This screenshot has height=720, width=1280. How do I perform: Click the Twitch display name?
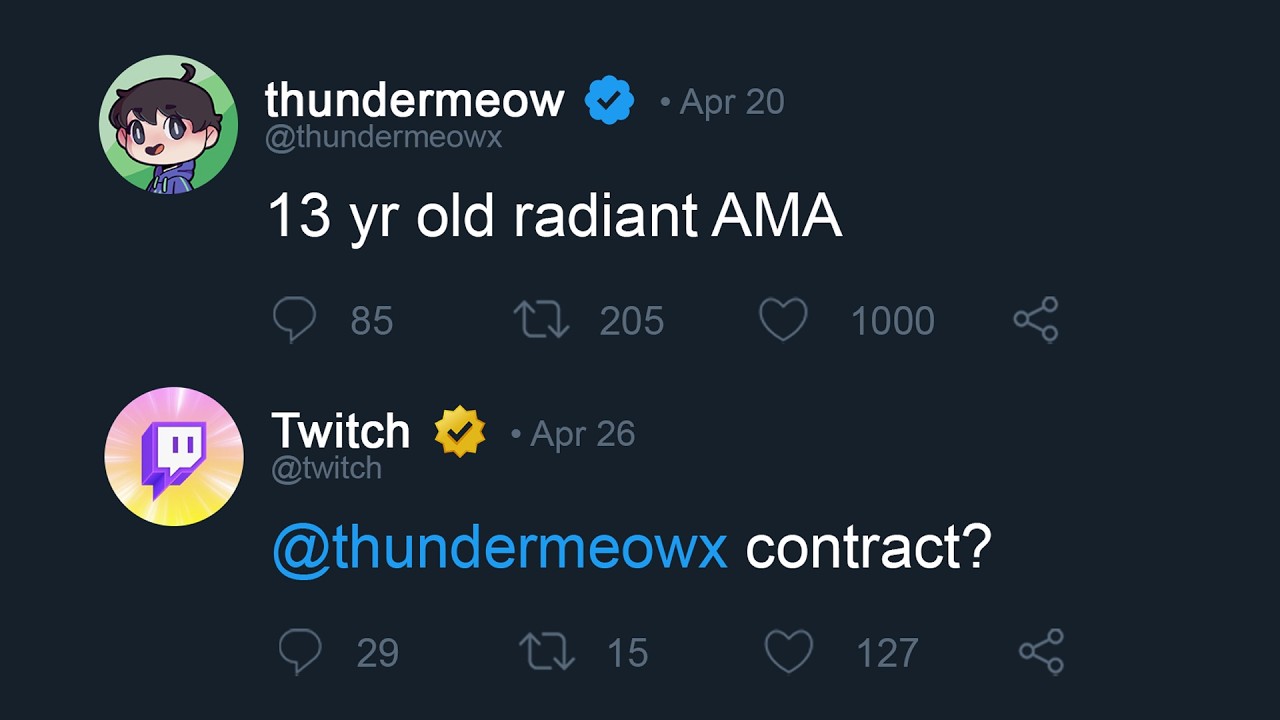341,432
